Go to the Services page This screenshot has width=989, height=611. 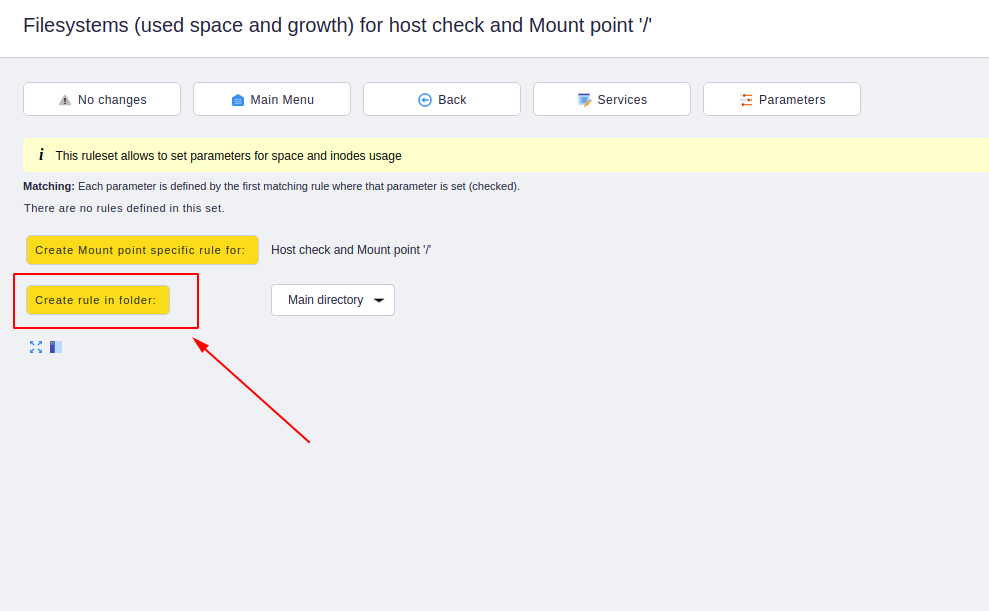612,99
